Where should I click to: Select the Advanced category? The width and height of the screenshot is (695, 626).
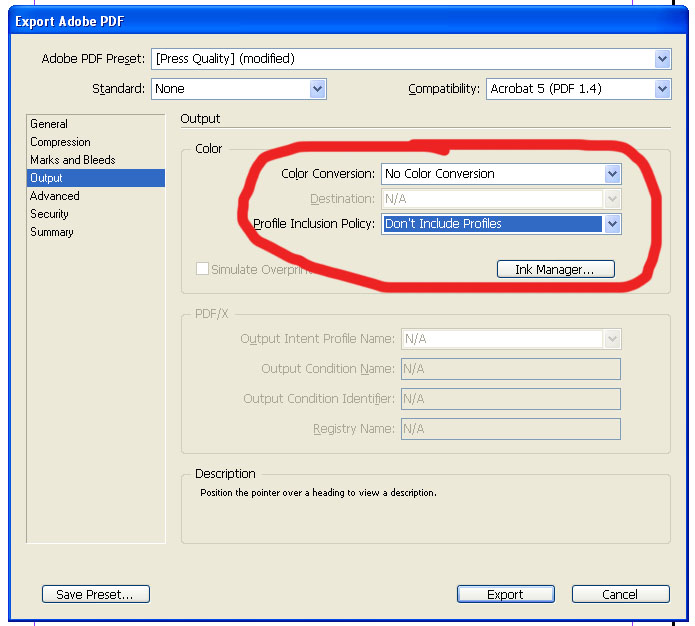pos(96,196)
